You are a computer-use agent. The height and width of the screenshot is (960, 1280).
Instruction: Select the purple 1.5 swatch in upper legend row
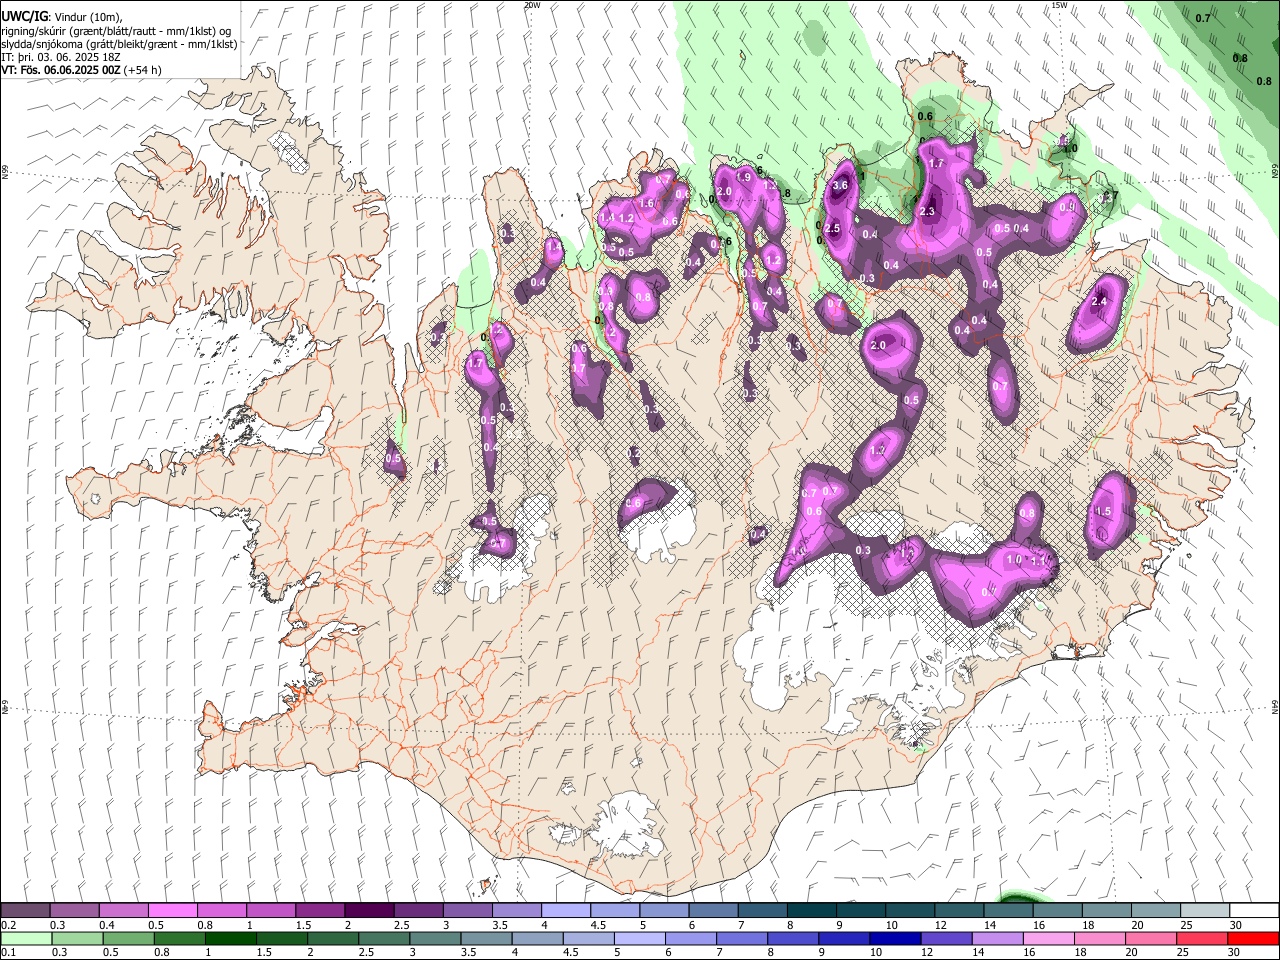[x=319, y=911]
